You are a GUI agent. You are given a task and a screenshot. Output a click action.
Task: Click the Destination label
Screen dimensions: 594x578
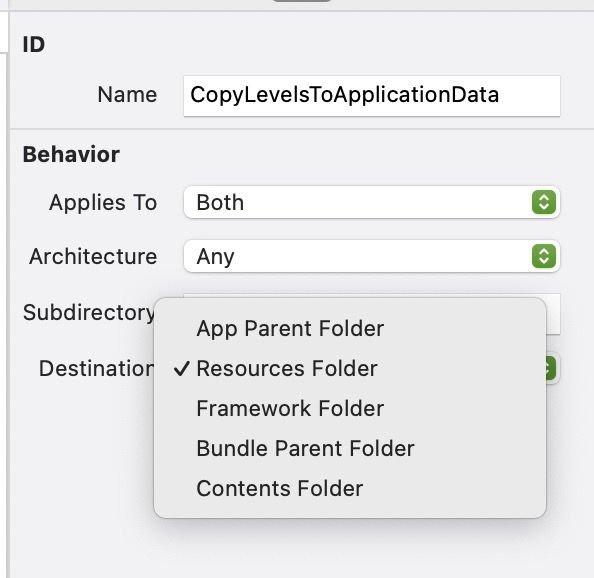tap(97, 369)
